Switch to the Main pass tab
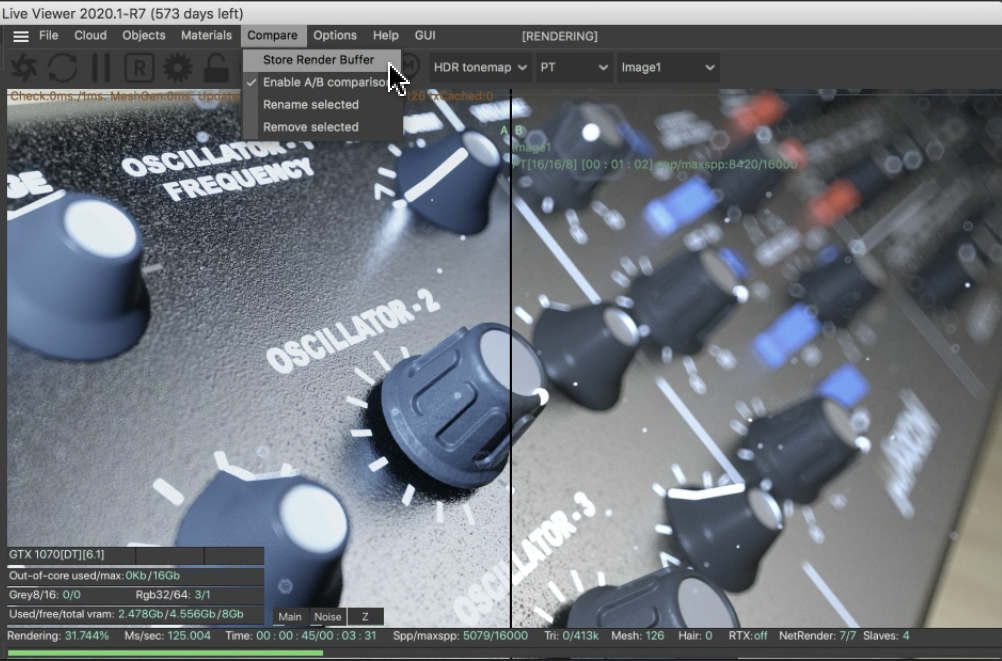Screen dimensions: 1002x661 click(290, 617)
